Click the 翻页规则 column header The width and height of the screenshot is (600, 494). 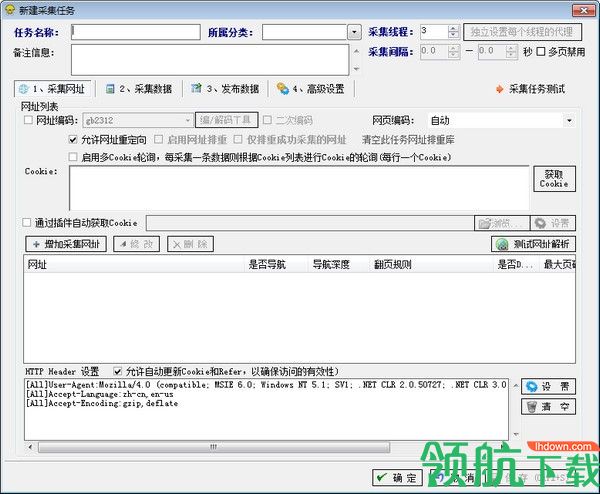click(432, 264)
